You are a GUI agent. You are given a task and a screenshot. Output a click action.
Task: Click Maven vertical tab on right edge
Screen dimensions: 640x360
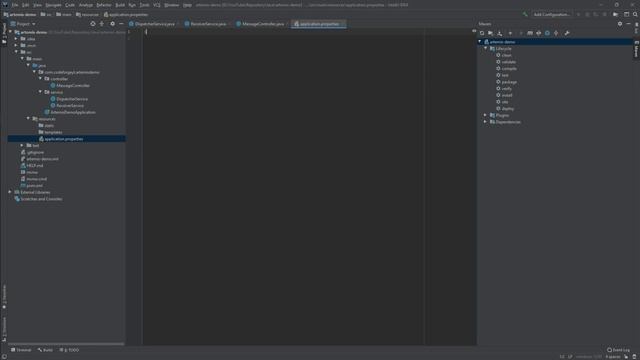[636, 49]
